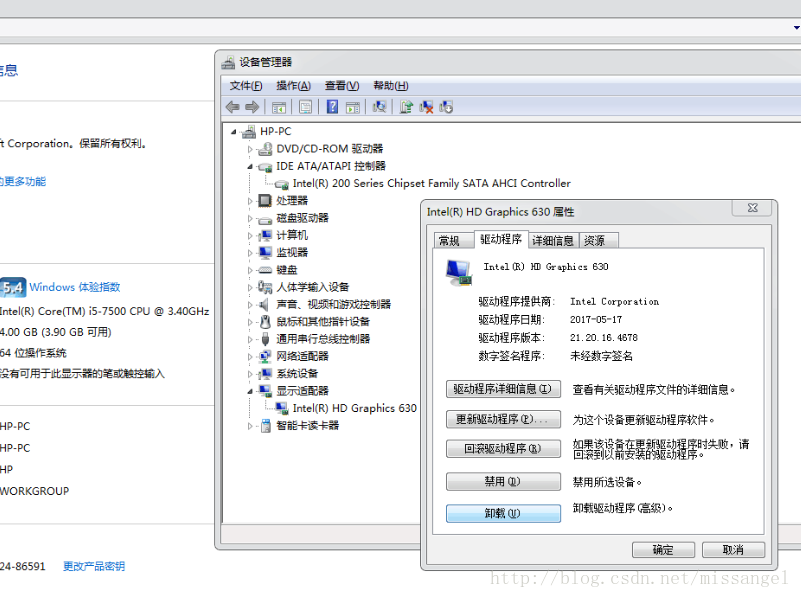The height and width of the screenshot is (598, 801).
Task: Click the 鼠标和其他指针设备 mouse icon
Action: coord(265,322)
